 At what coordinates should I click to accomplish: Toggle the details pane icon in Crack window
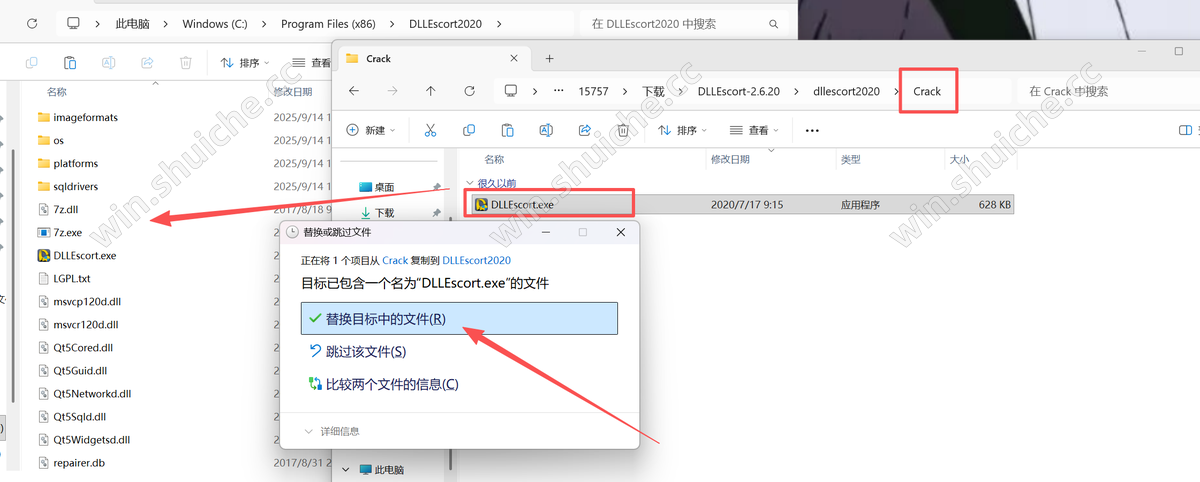tap(1185, 130)
